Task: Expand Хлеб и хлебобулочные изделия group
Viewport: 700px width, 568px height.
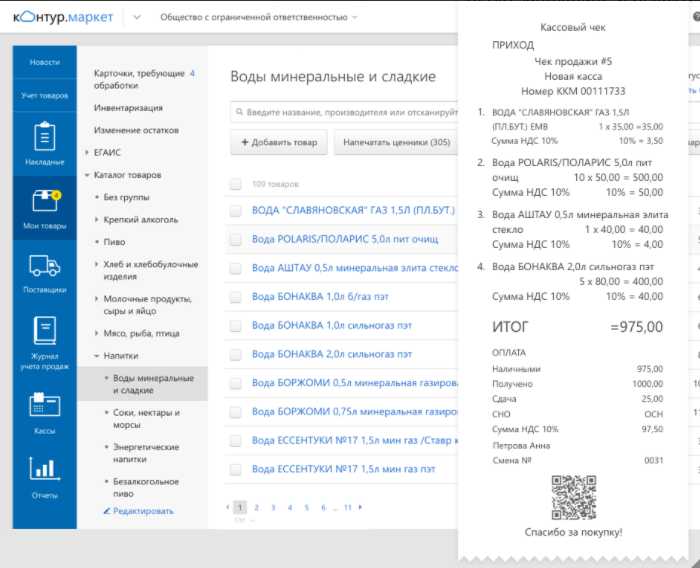Action: (x=96, y=264)
